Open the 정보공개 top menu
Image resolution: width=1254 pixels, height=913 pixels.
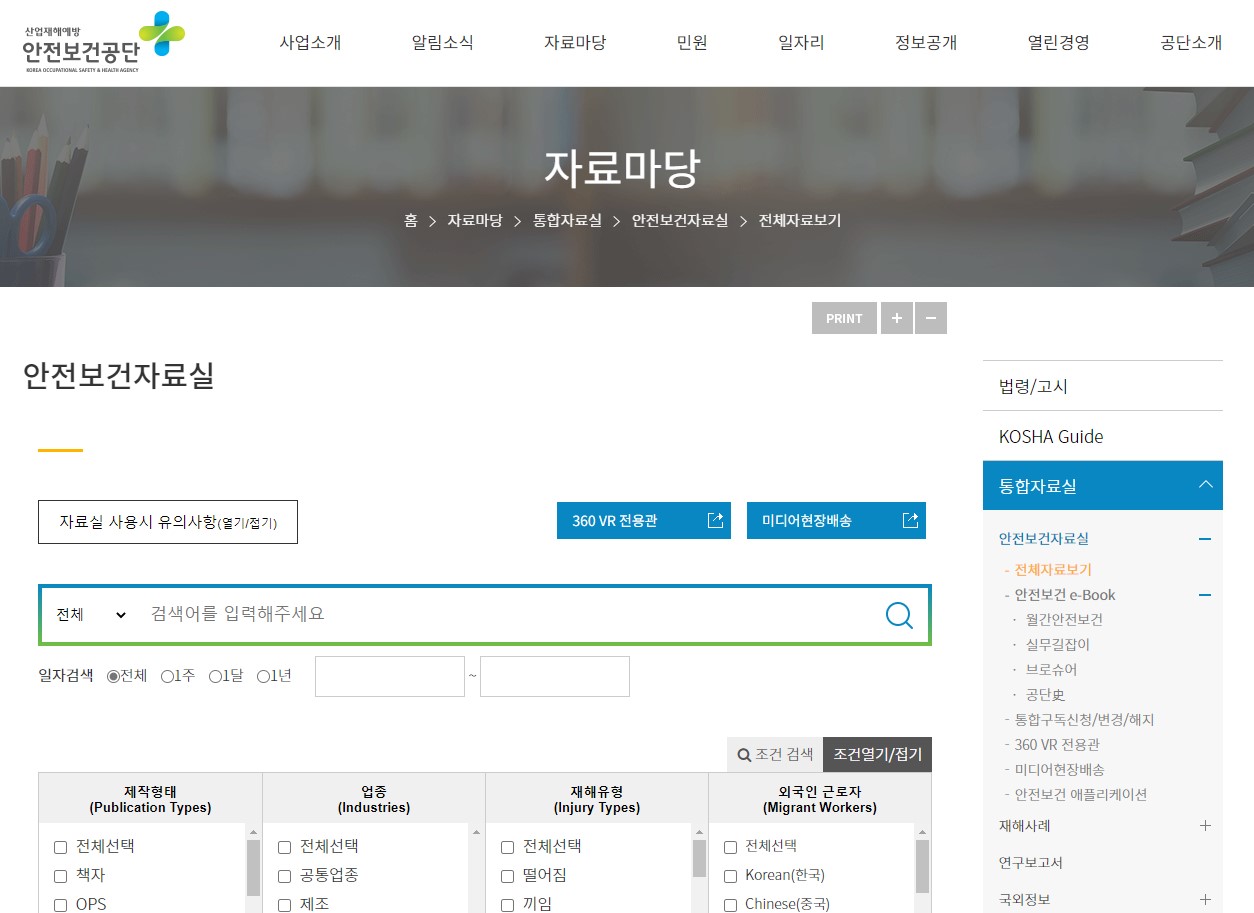point(926,42)
